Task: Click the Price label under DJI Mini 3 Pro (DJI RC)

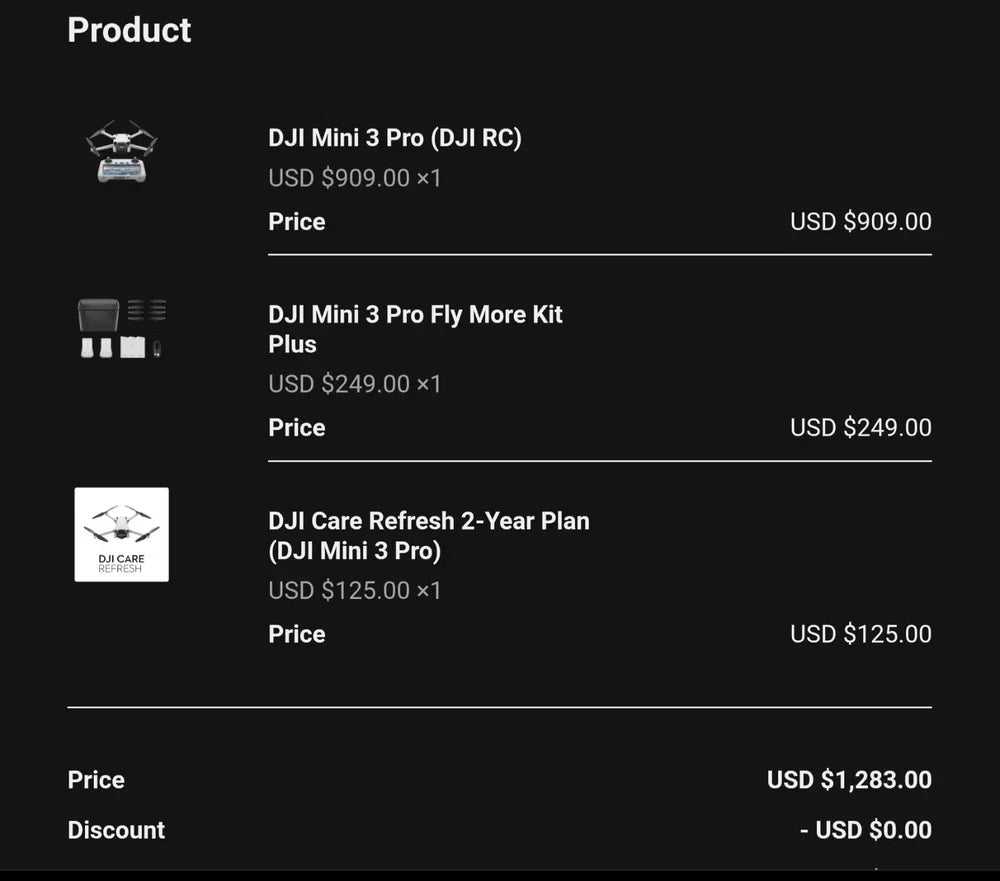Action: pyautogui.click(x=297, y=222)
